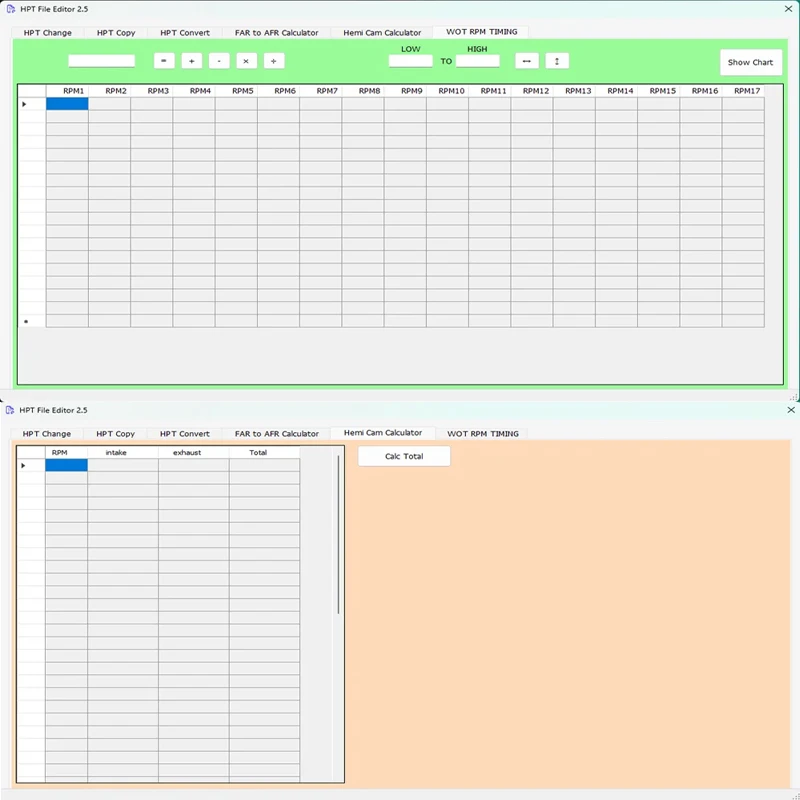Open HPT Convert tab in bottom window
The image size is (800, 800).
click(185, 434)
